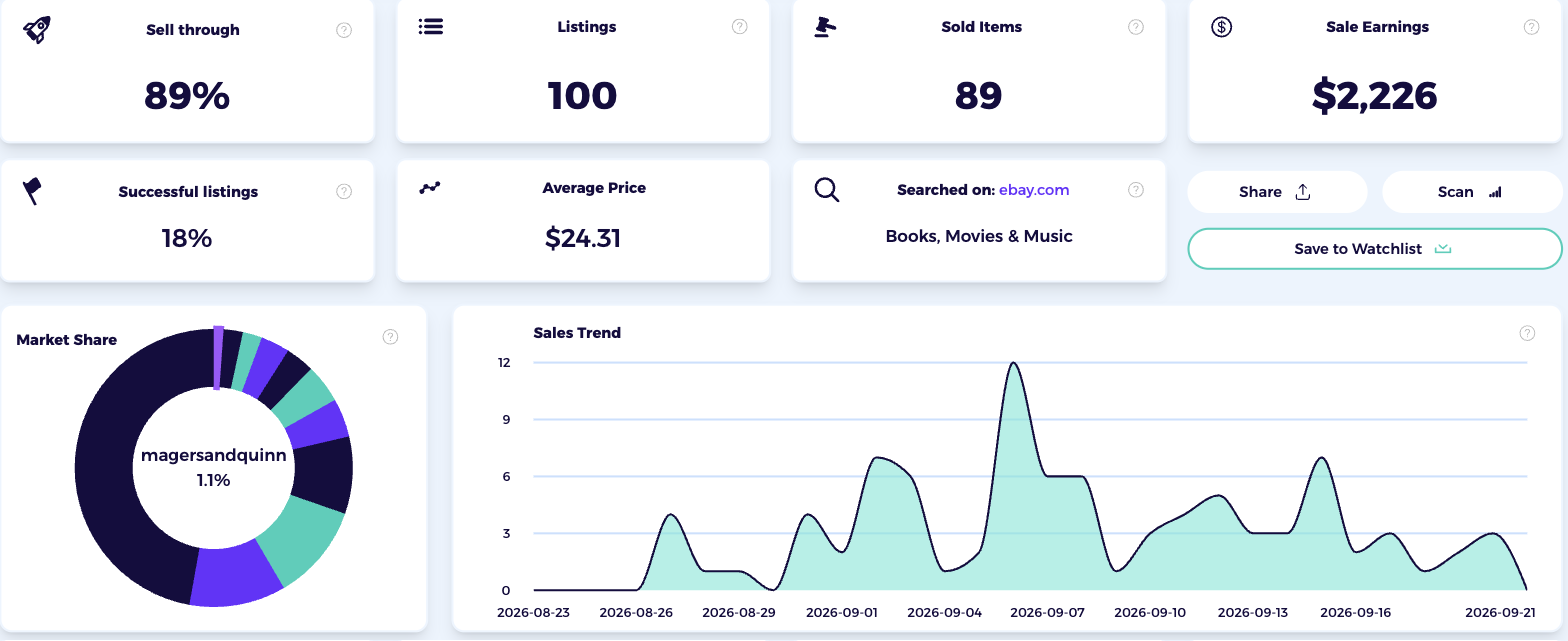This screenshot has width=1568, height=641.
Task: Click the 2026-09-01 date label on chart
Action: [842, 612]
